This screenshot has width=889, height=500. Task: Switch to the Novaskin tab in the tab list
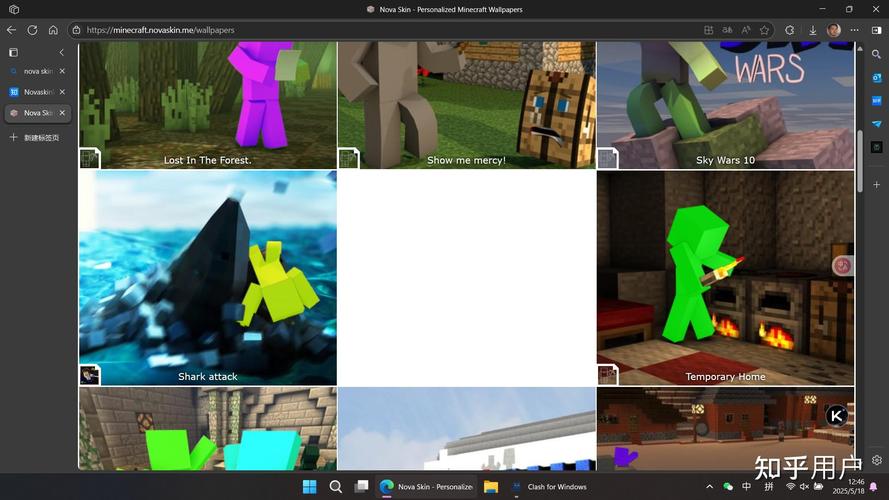click(38, 92)
